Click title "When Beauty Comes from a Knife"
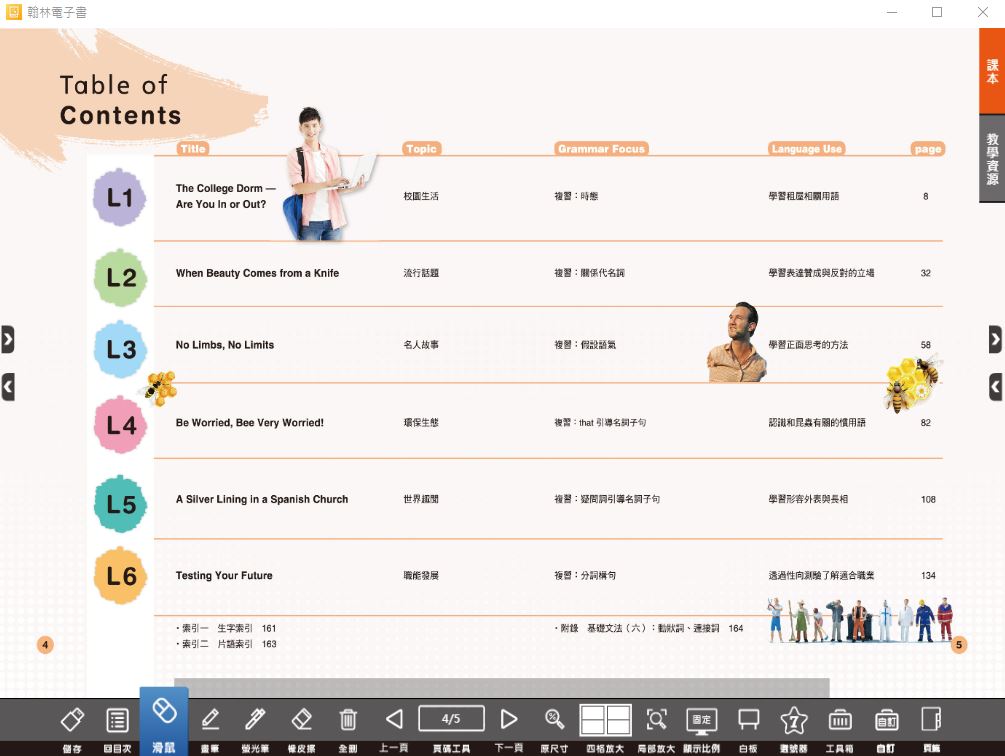Image resolution: width=1005 pixels, height=756 pixels. point(257,273)
